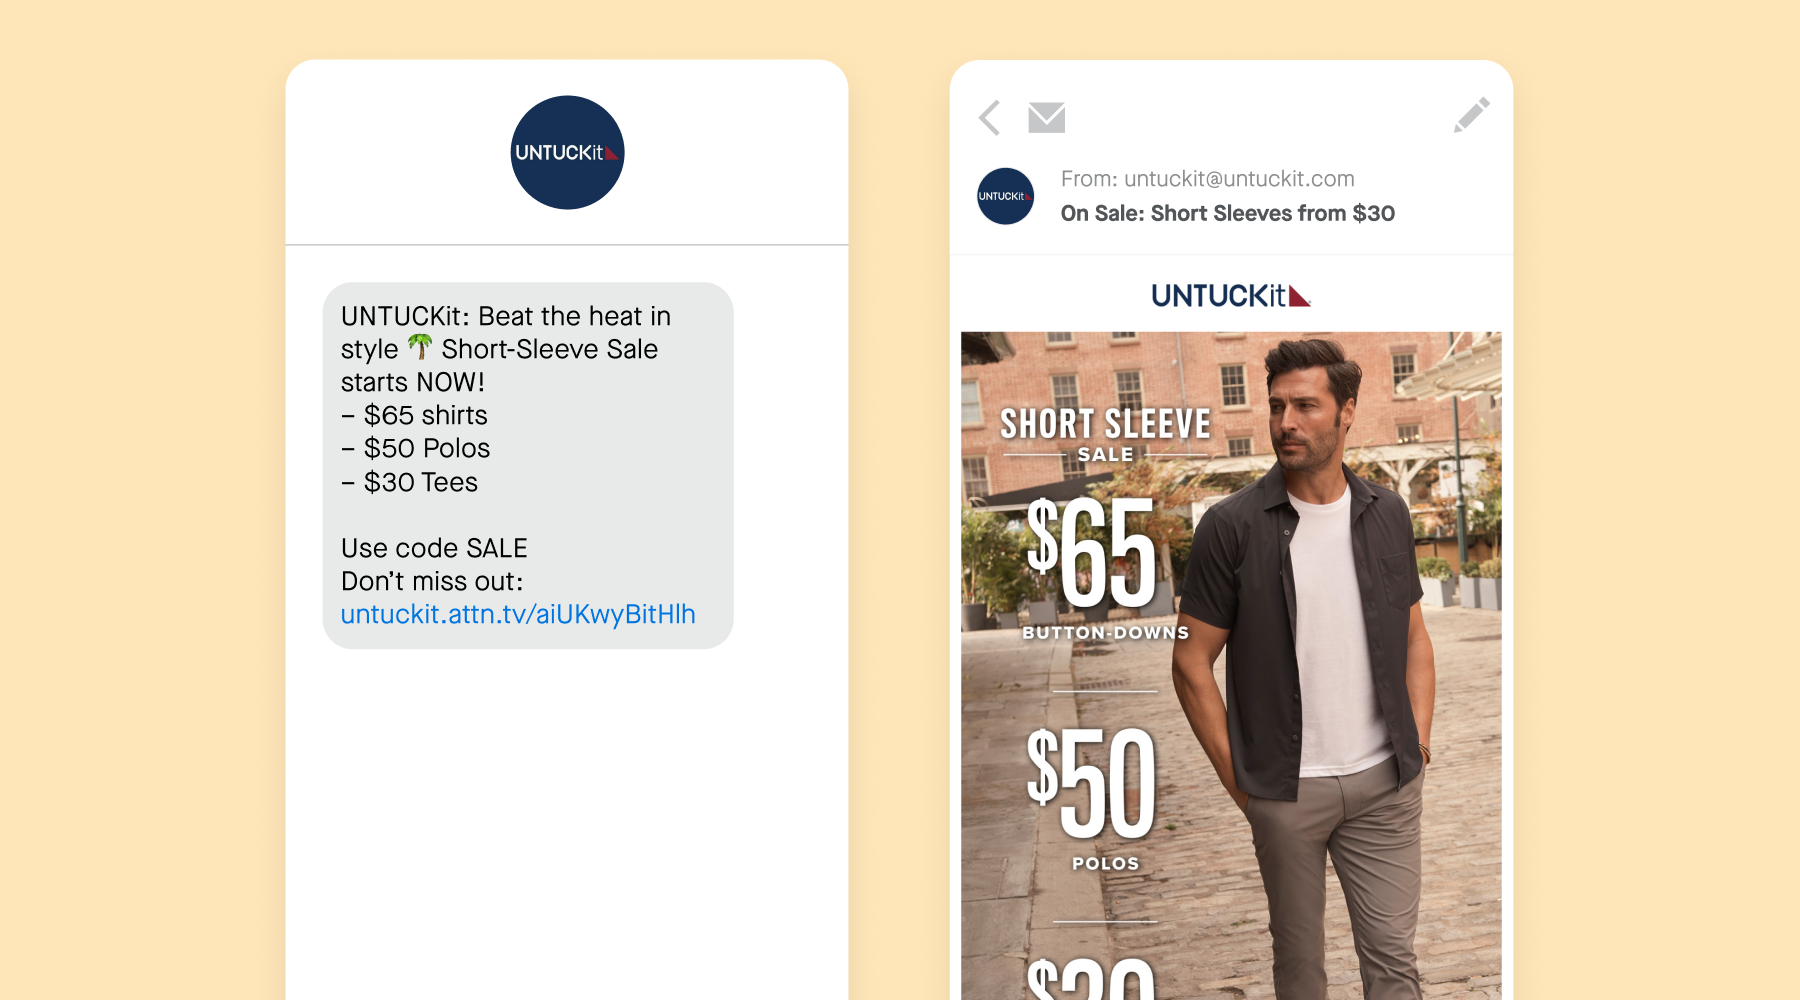
Task: Tap the 'UNTUCKit: Beat the heat in' line
Action: (506, 316)
